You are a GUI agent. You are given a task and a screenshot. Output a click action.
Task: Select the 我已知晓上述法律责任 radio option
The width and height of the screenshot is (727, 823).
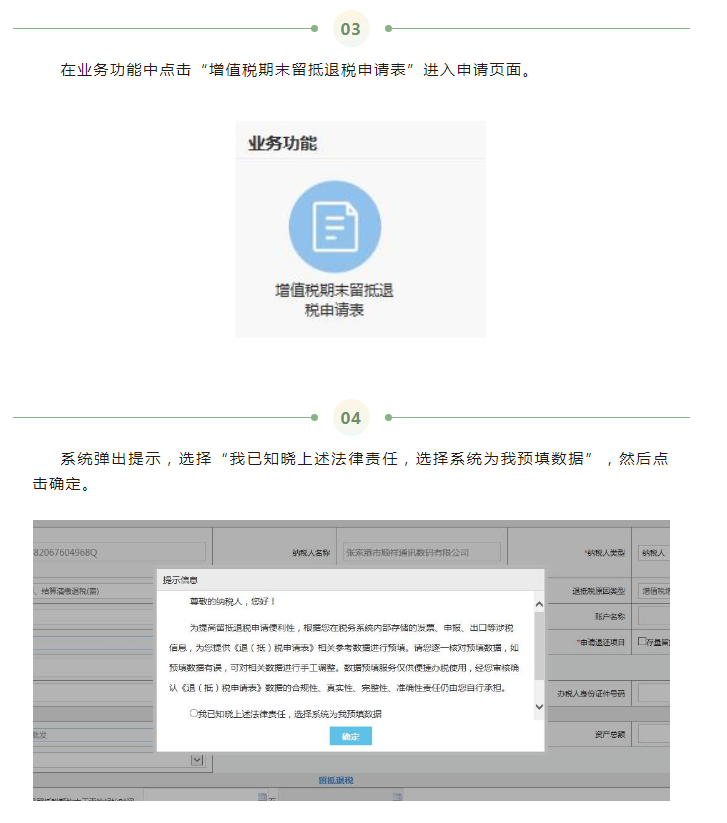click(x=195, y=714)
